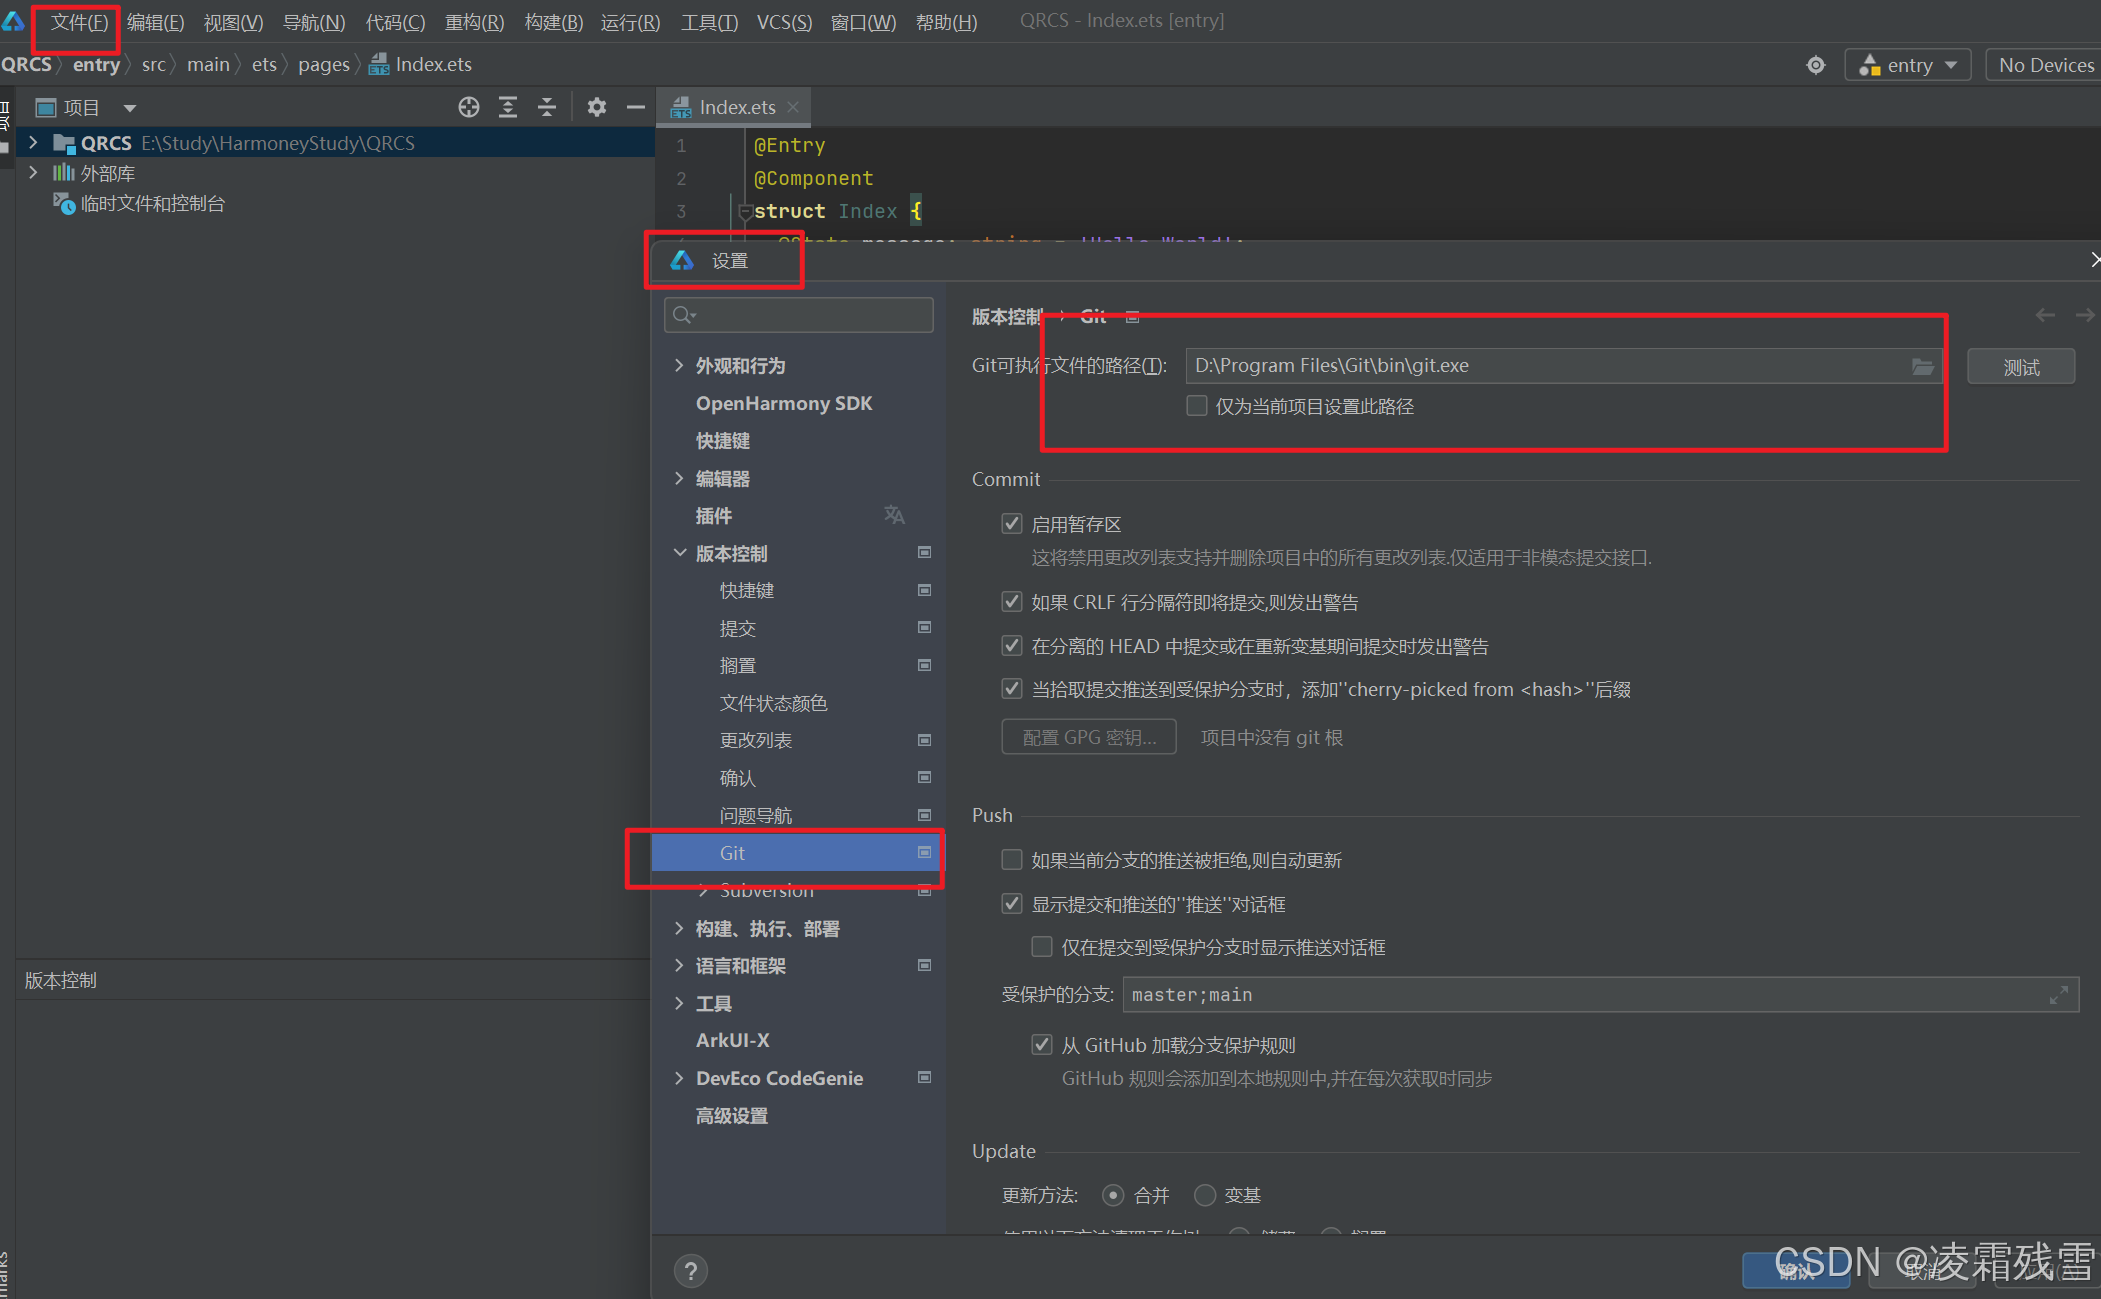
Task: Expand protected branches field expand icon
Action: 2058,995
